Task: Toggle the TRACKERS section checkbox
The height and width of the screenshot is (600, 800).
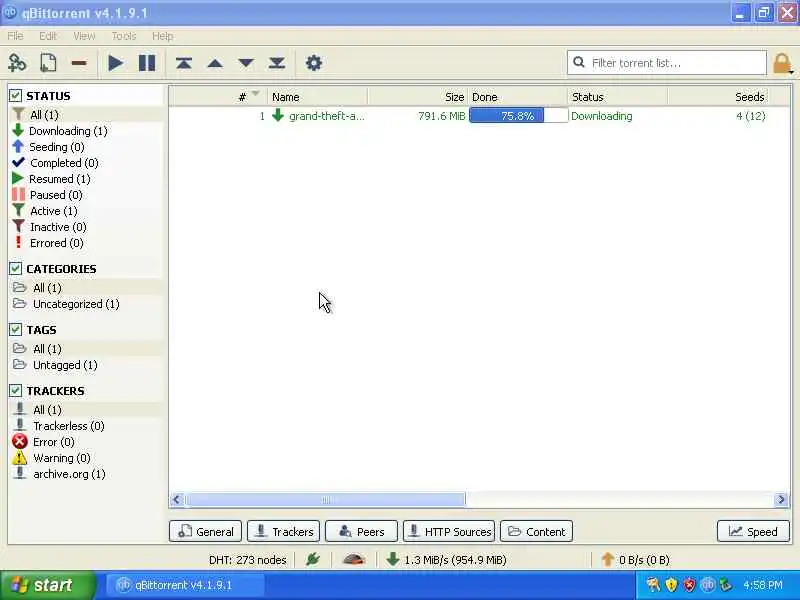Action: click(x=15, y=390)
